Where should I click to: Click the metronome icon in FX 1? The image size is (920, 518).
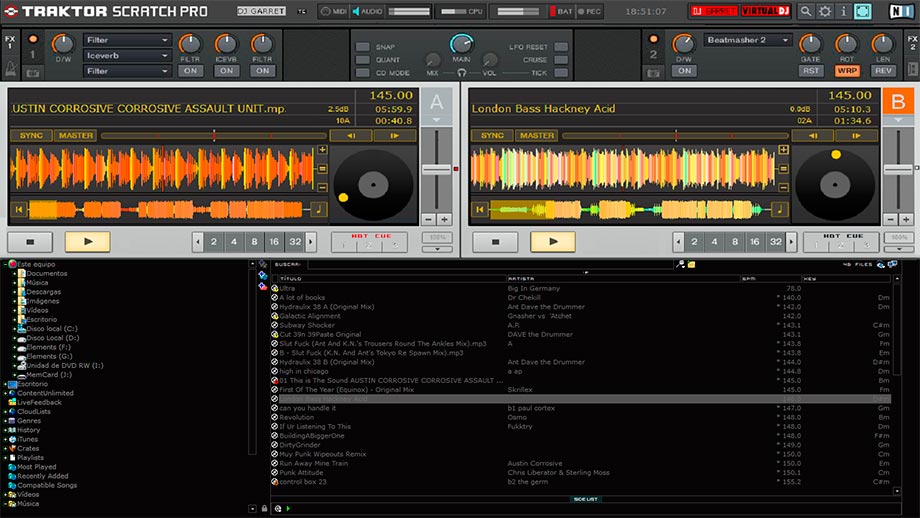click(x=11, y=67)
